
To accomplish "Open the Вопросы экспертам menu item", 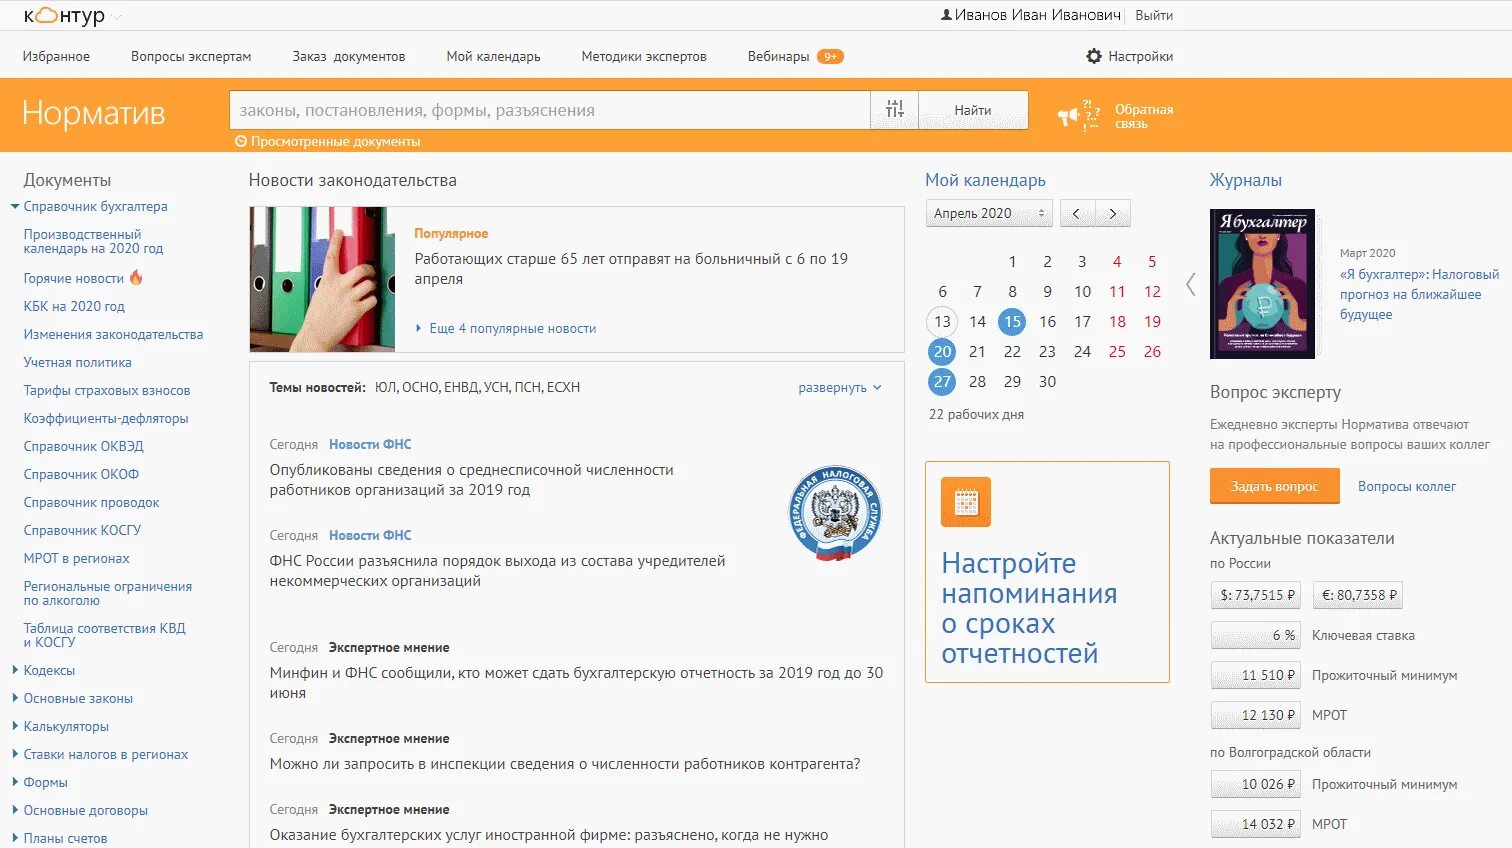I will click(189, 56).
